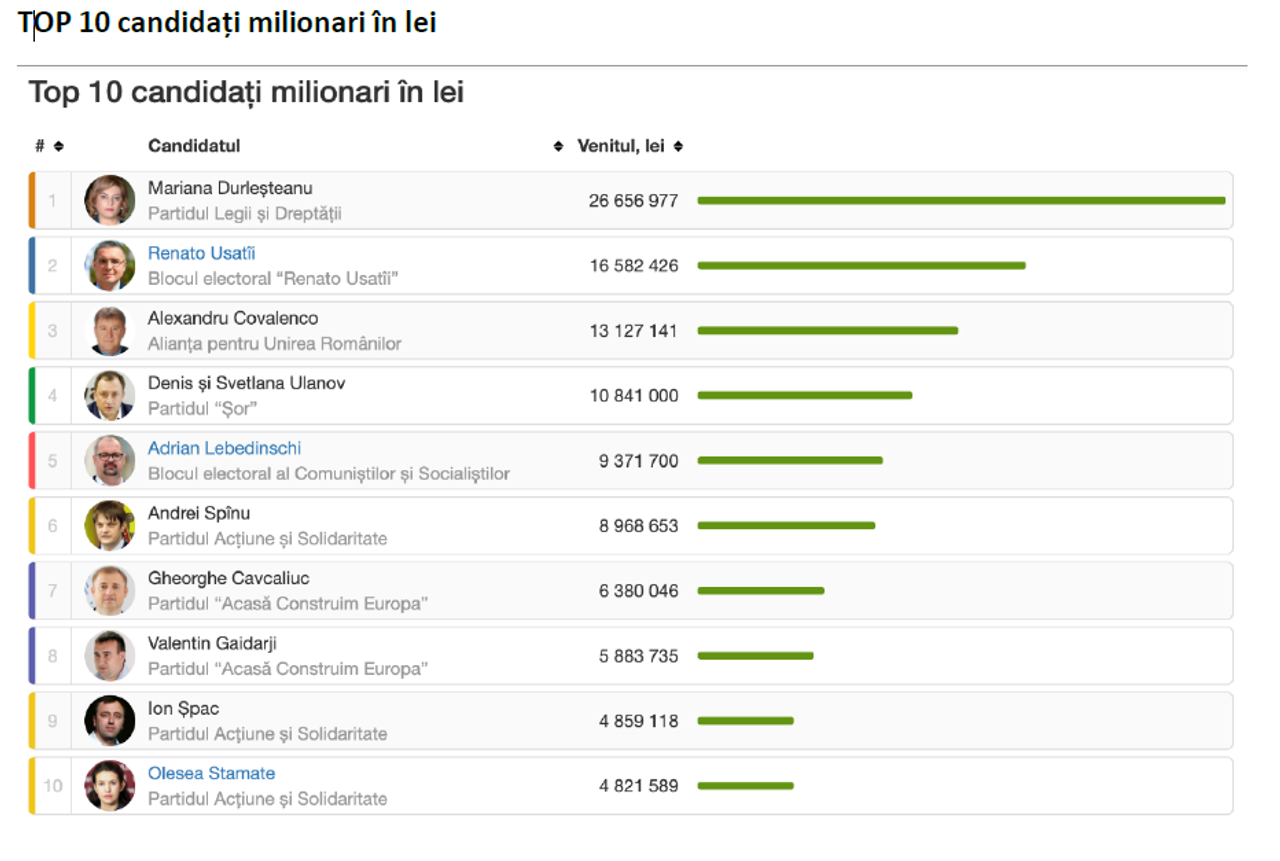The image size is (1280, 861).
Task: Select the name Ion Șpac
Action: 183,708
